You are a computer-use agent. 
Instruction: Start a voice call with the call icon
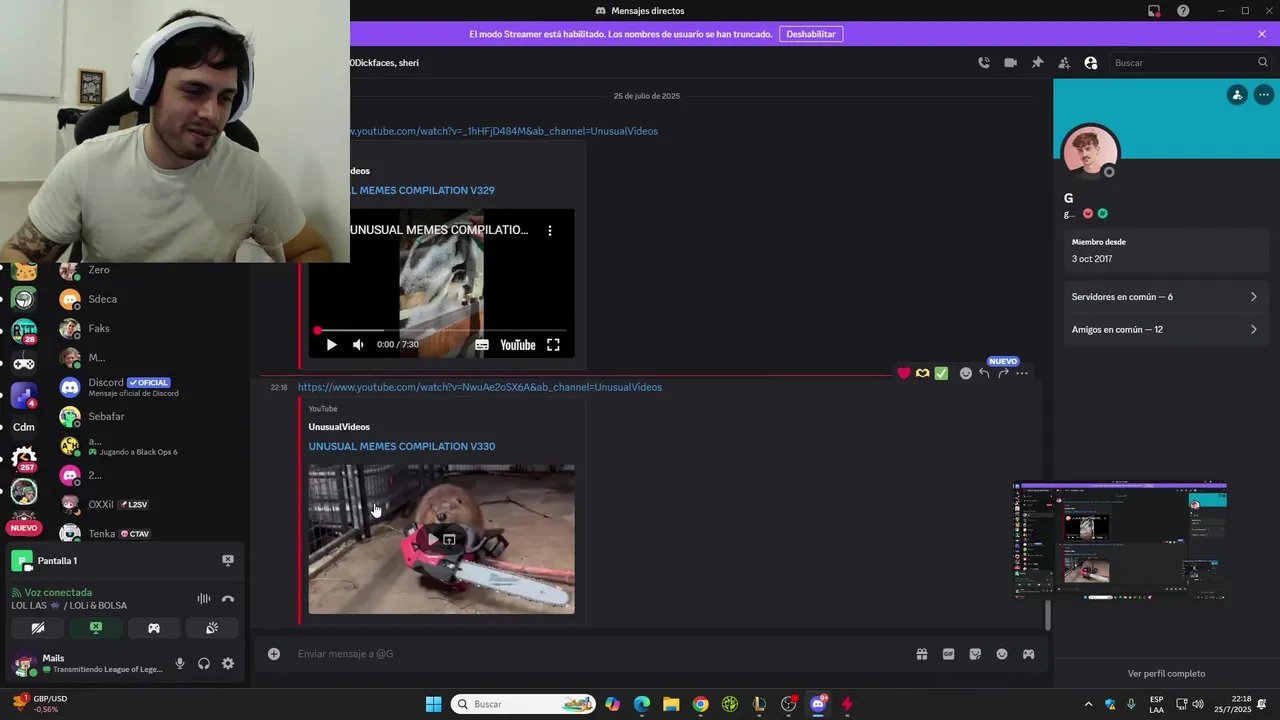click(x=984, y=63)
